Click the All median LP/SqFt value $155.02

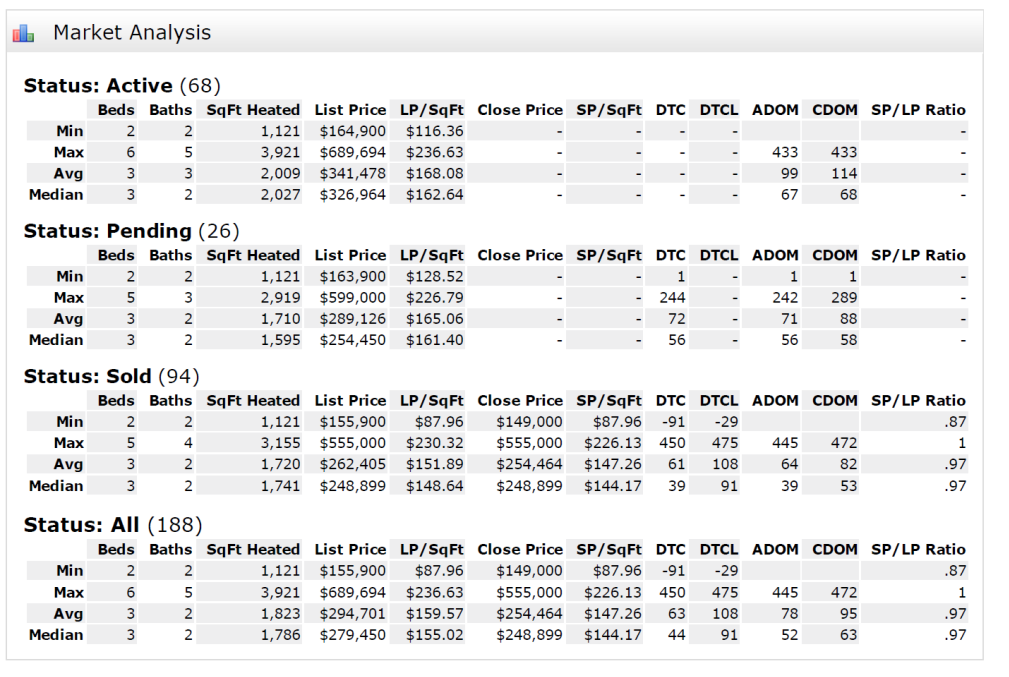(x=434, y=635)
